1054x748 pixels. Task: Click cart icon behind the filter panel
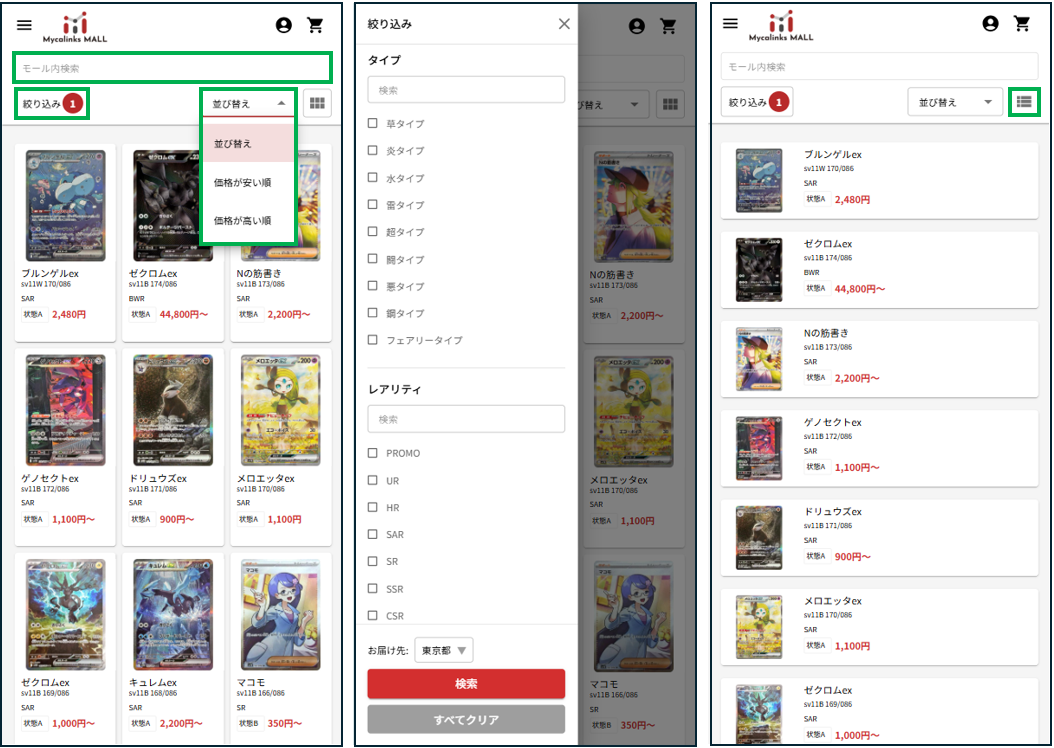pyautogui.click(x=668, y=26)
